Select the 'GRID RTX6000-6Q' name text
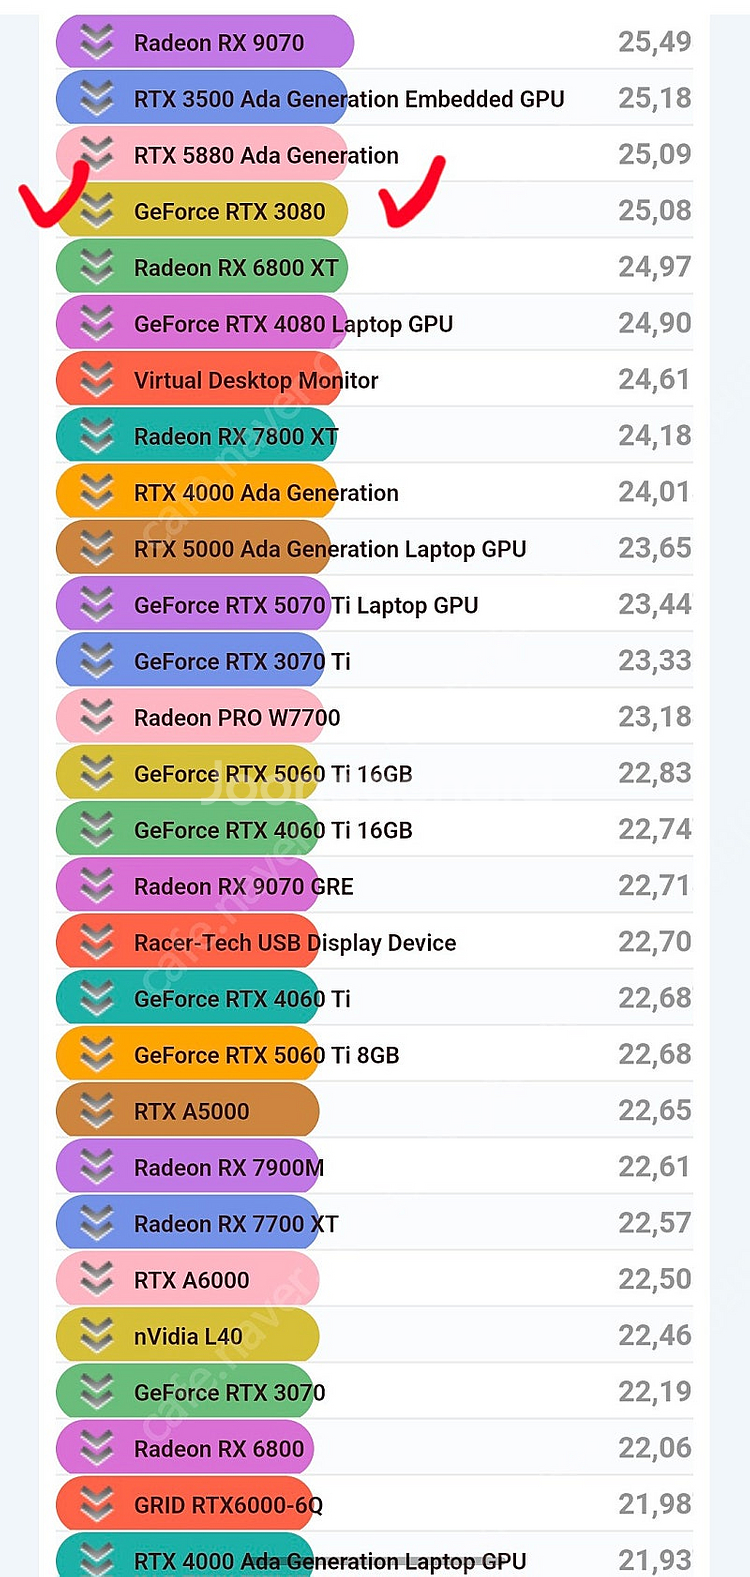Image resolution: width=750 pixels, height=1577 pixels. (x=228, y=1506)
